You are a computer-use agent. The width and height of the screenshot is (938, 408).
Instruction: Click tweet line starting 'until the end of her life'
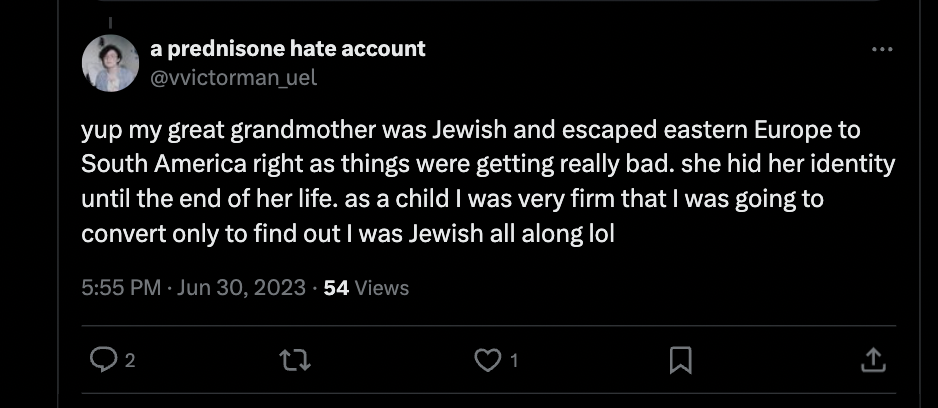452,199
